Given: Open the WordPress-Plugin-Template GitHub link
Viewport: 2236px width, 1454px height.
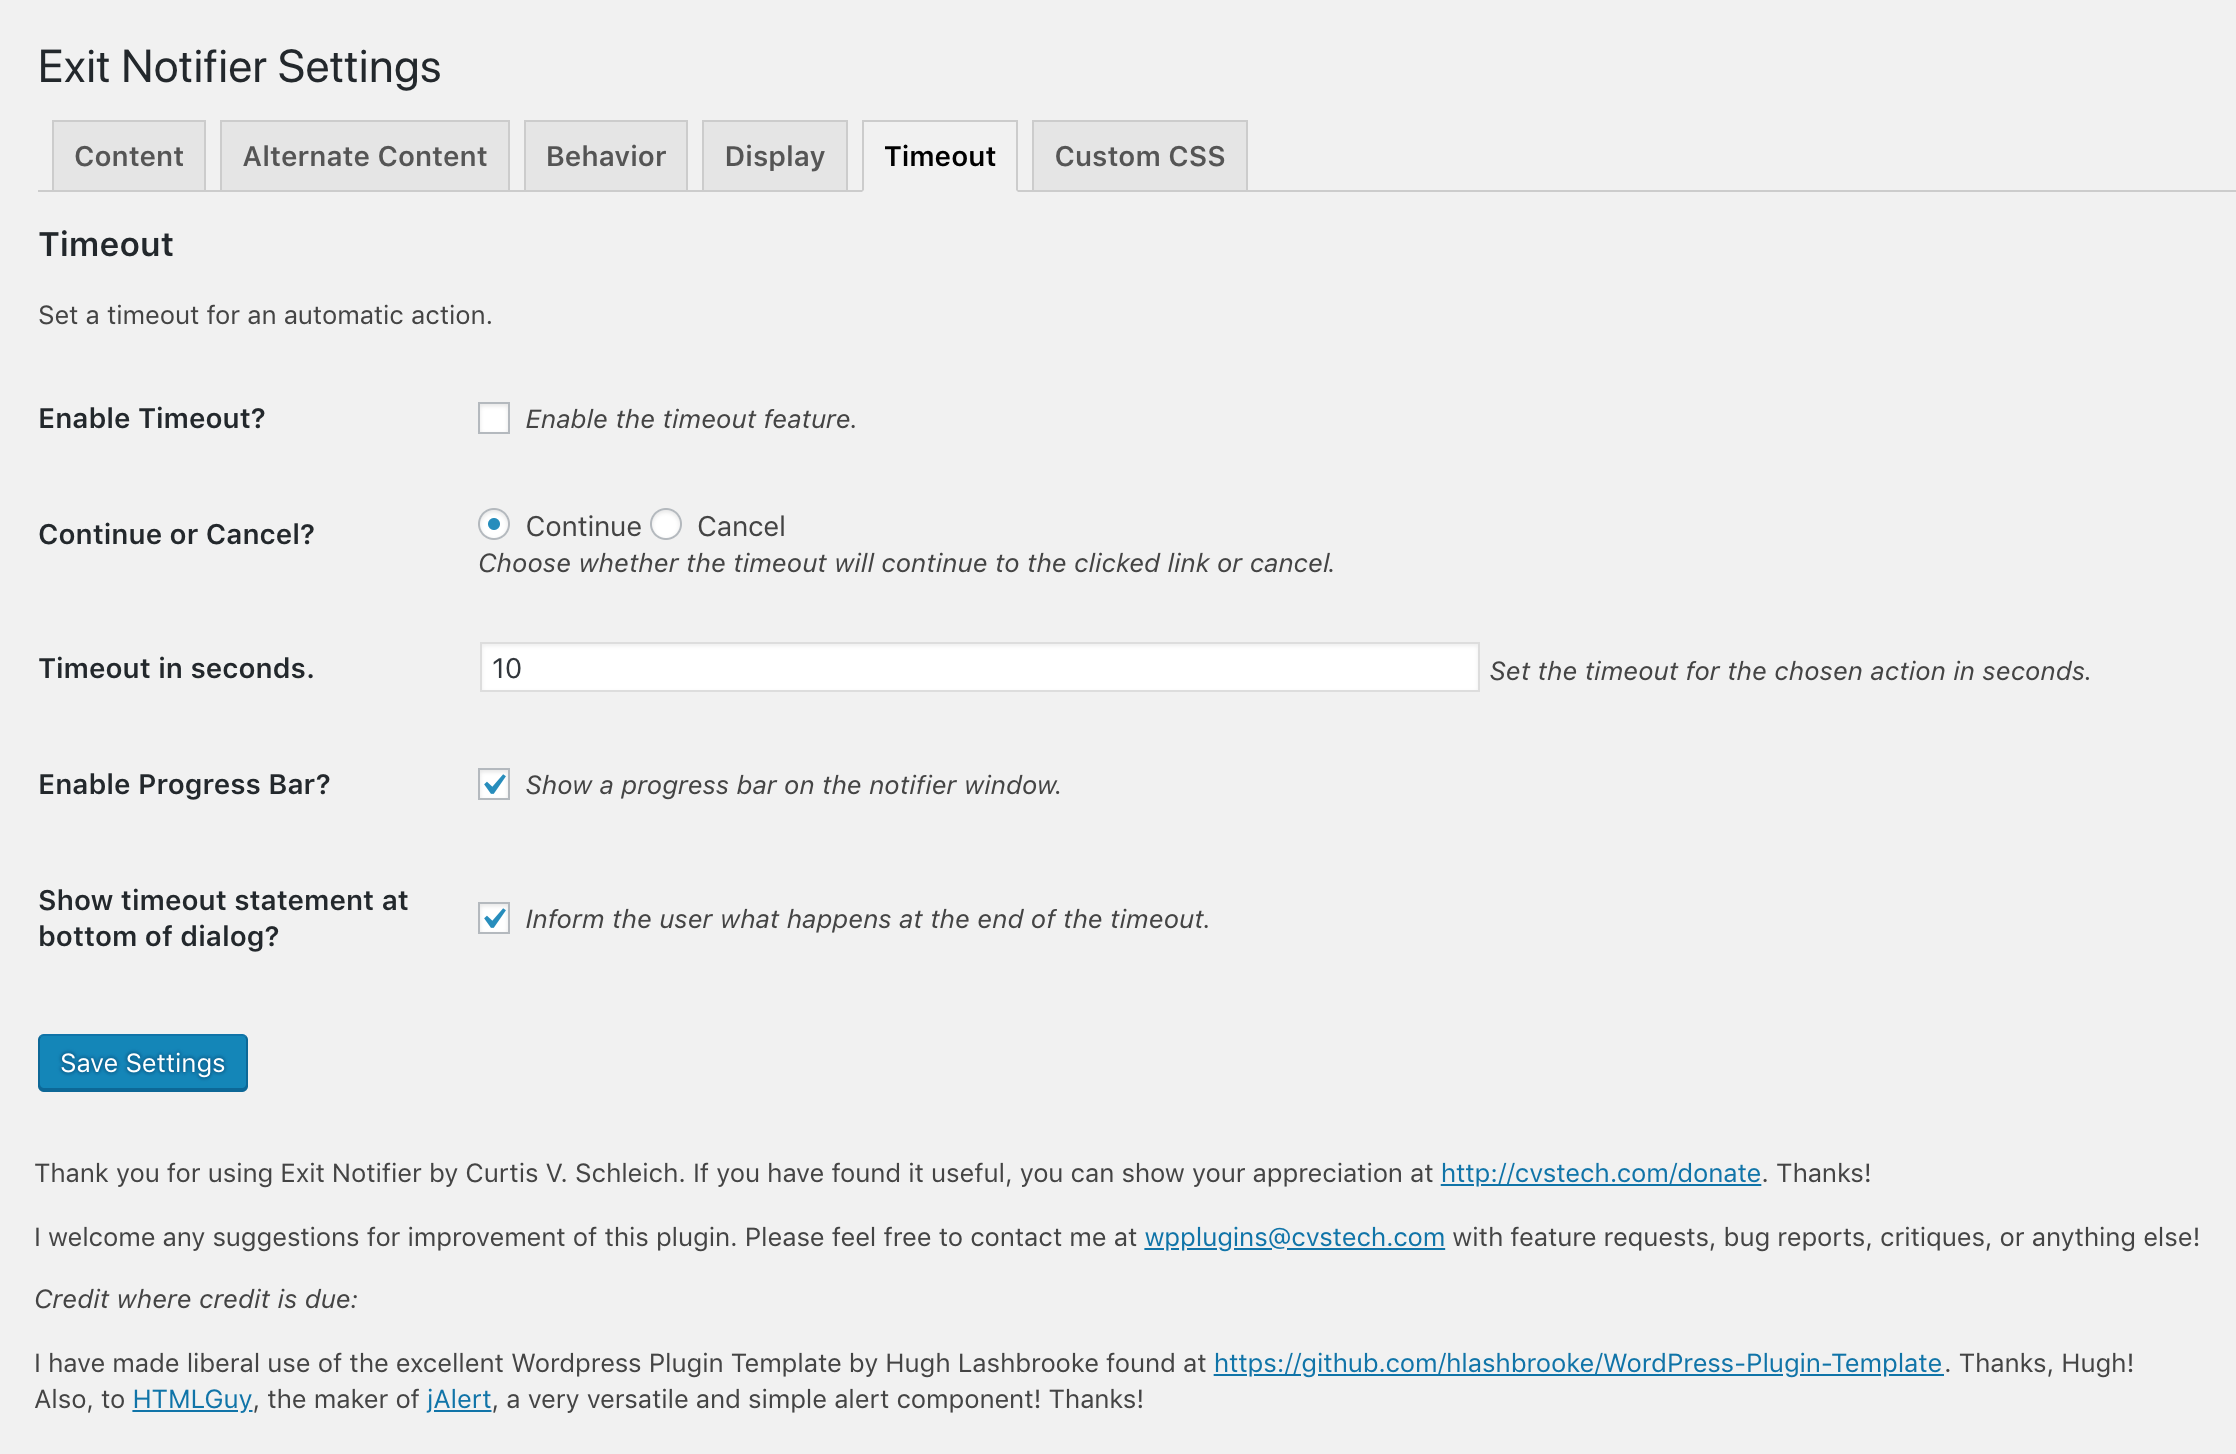Looking at the screenshot, I should (x=1578, y=1363).
